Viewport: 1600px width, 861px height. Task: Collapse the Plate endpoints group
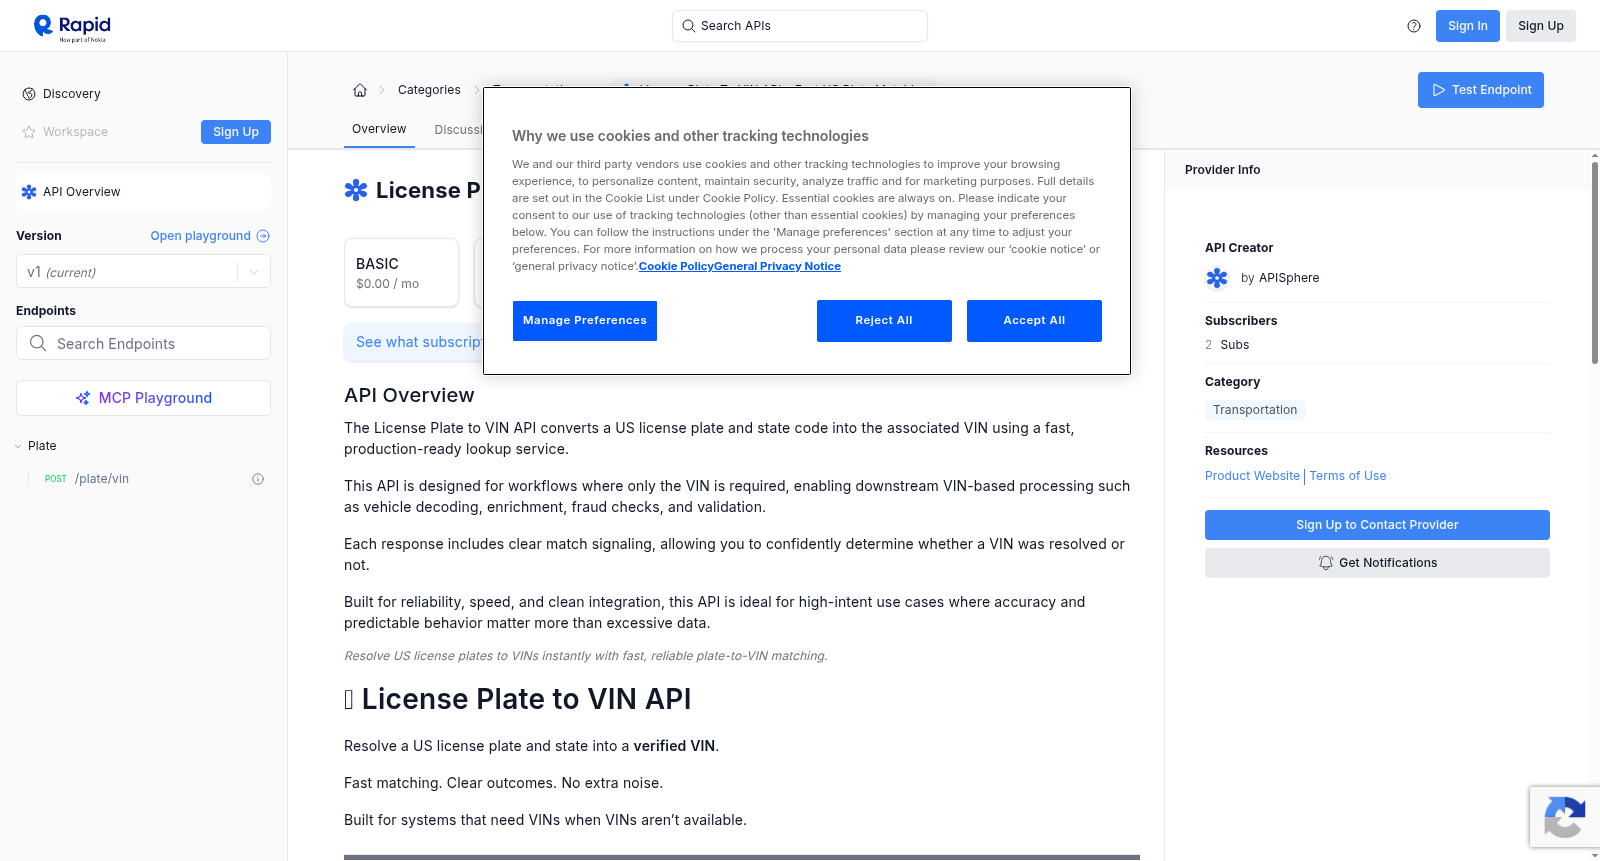(18, 446)
